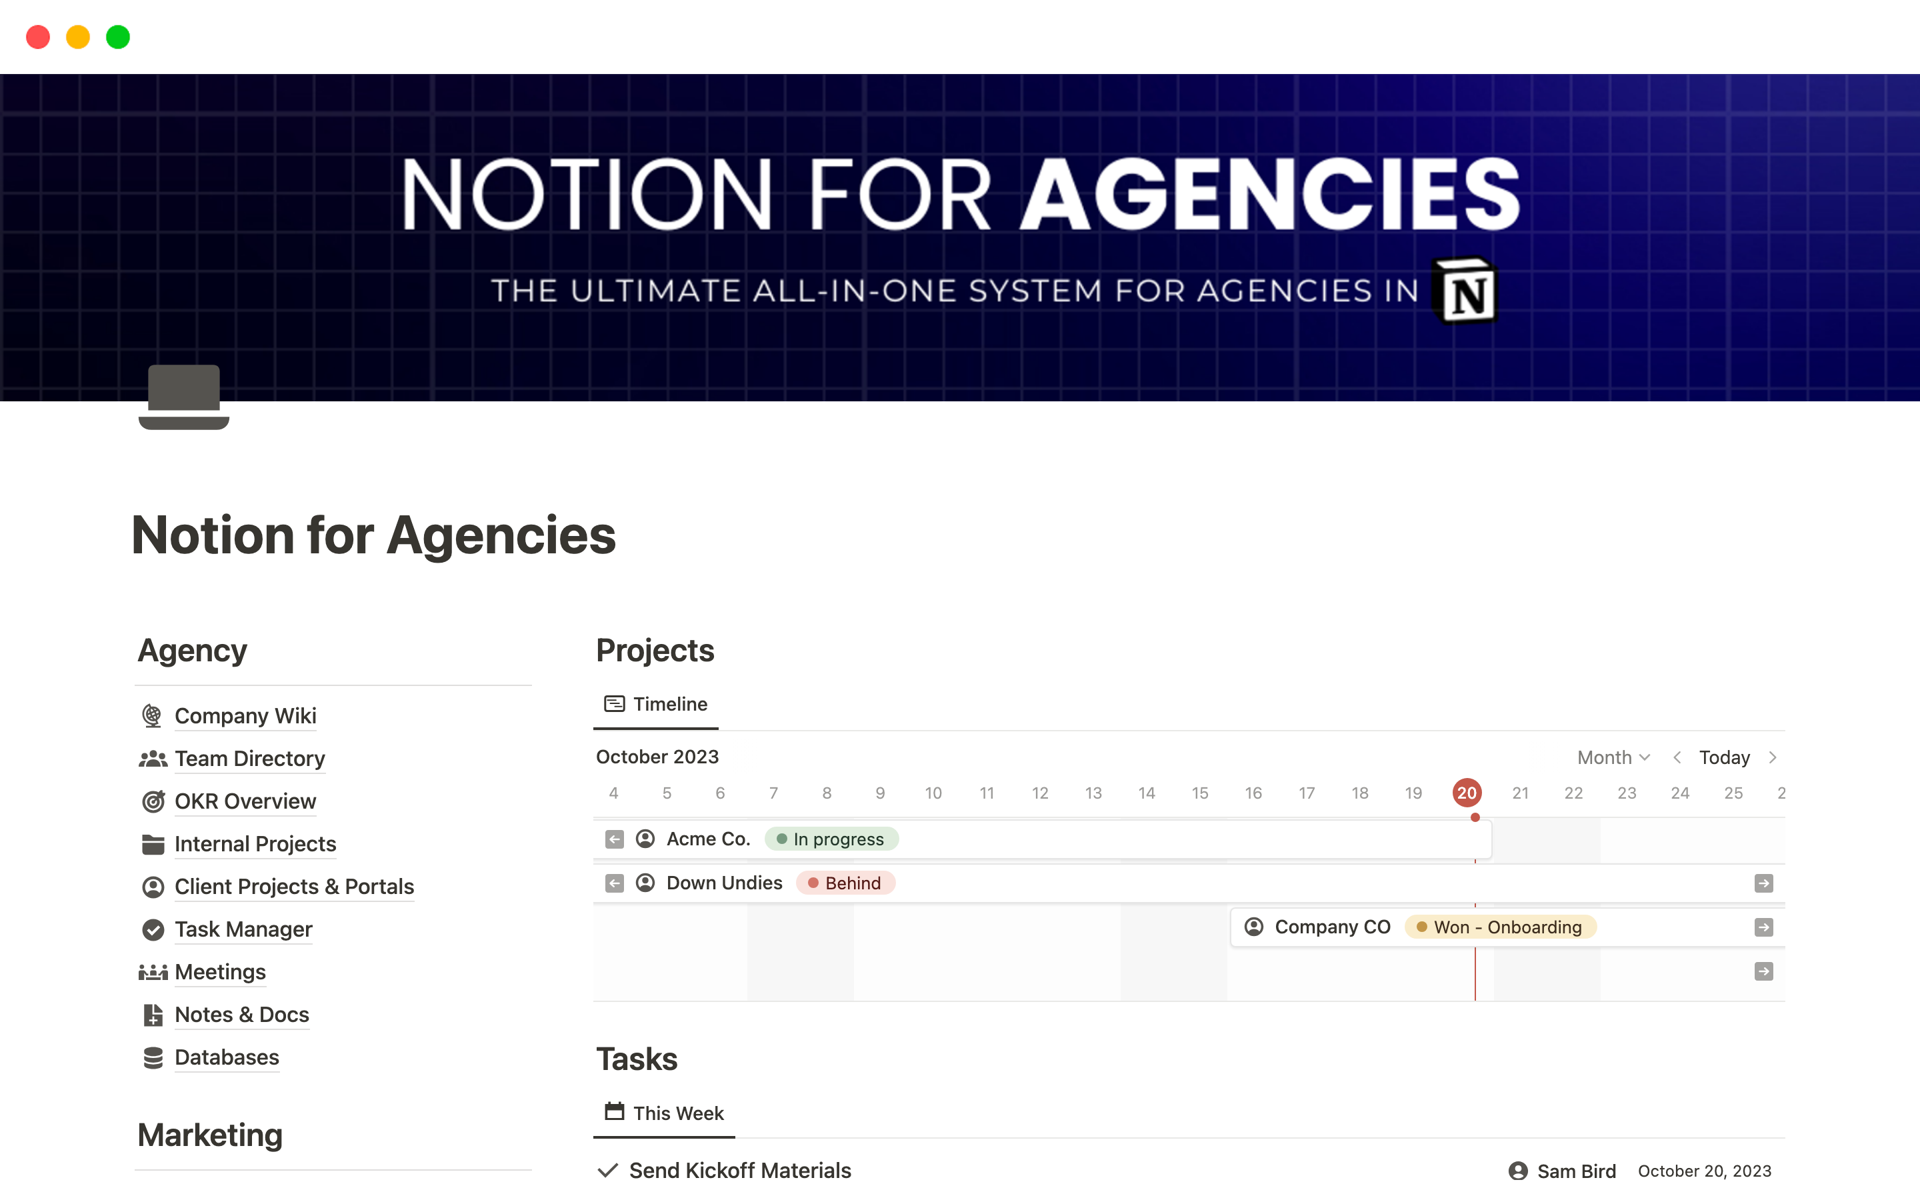Expand the Databases section
Screen dimensions: 1920x1200
(x=225, y=1056)
